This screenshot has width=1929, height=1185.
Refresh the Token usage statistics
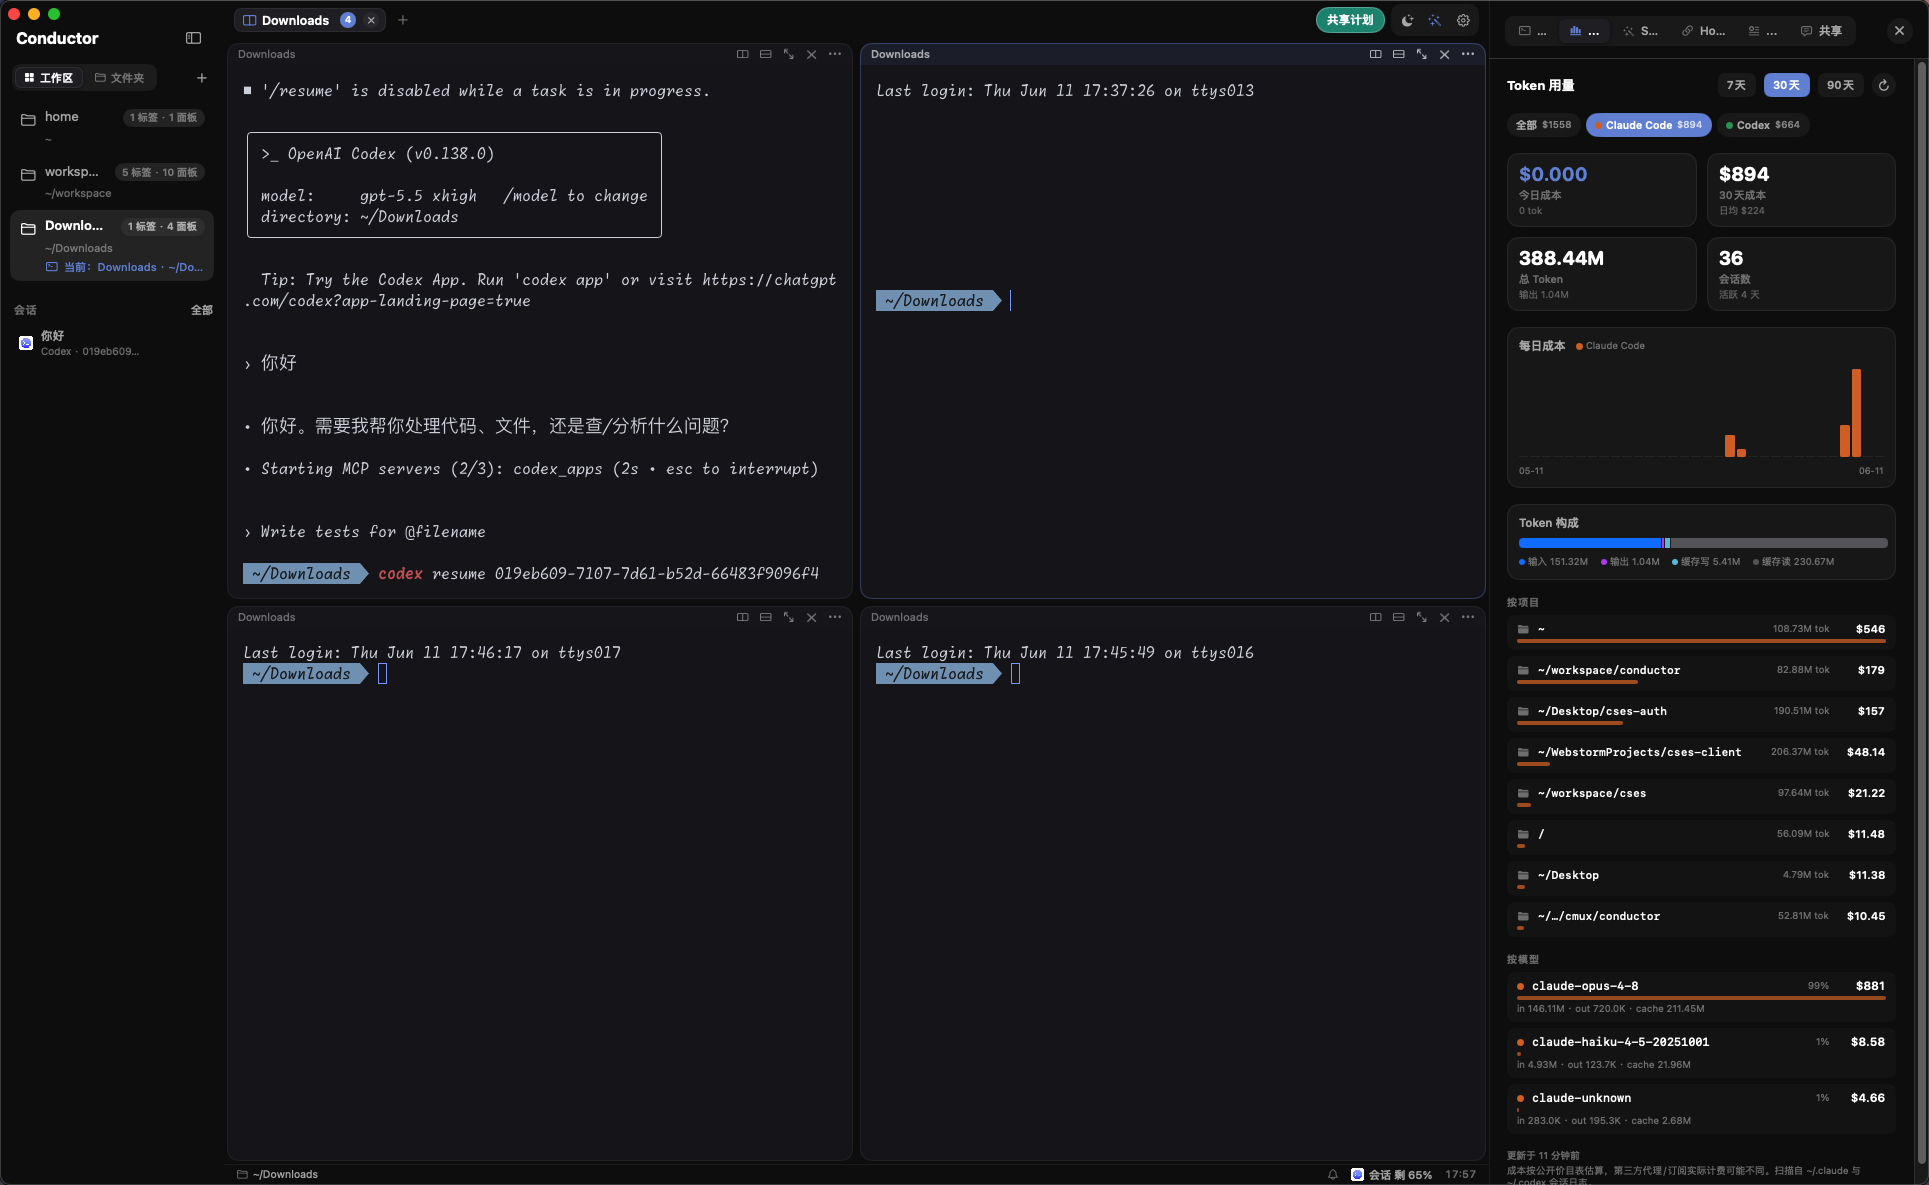click(1884, 85)
